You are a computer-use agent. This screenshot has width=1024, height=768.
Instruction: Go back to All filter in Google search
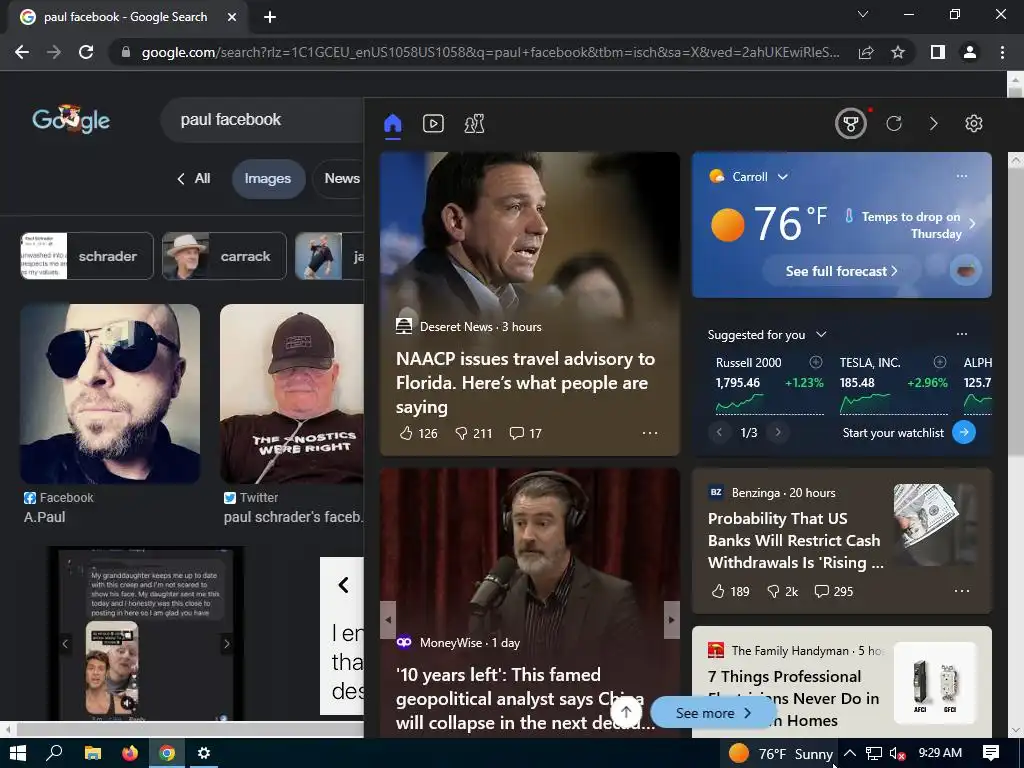click(x=194, y=178)
